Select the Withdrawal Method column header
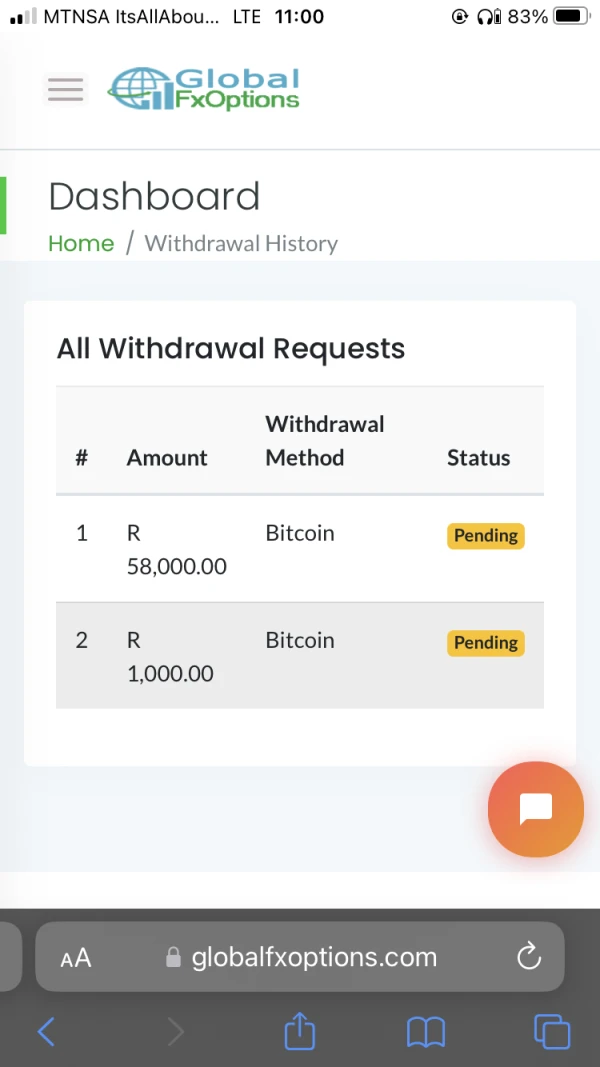The image size is (600, 1067). [x=324, y=441]
